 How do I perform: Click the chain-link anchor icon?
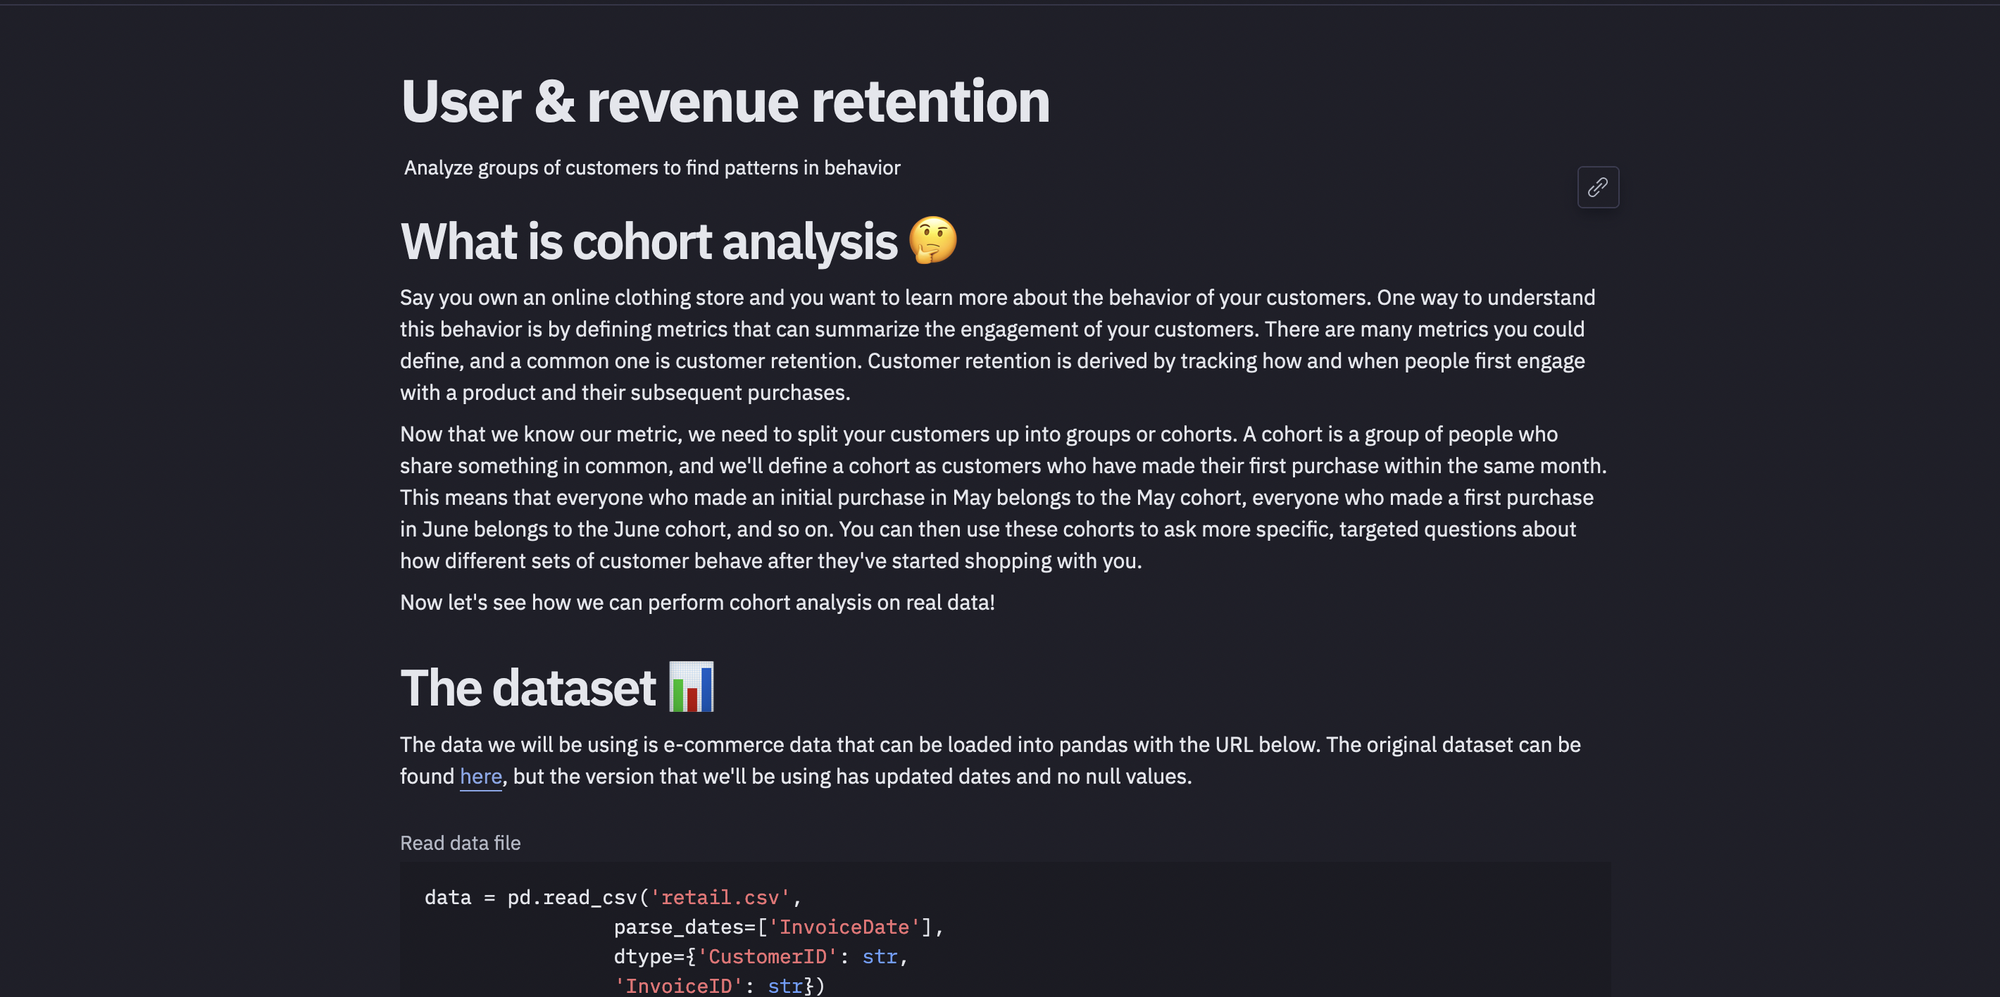point(1598,187)
